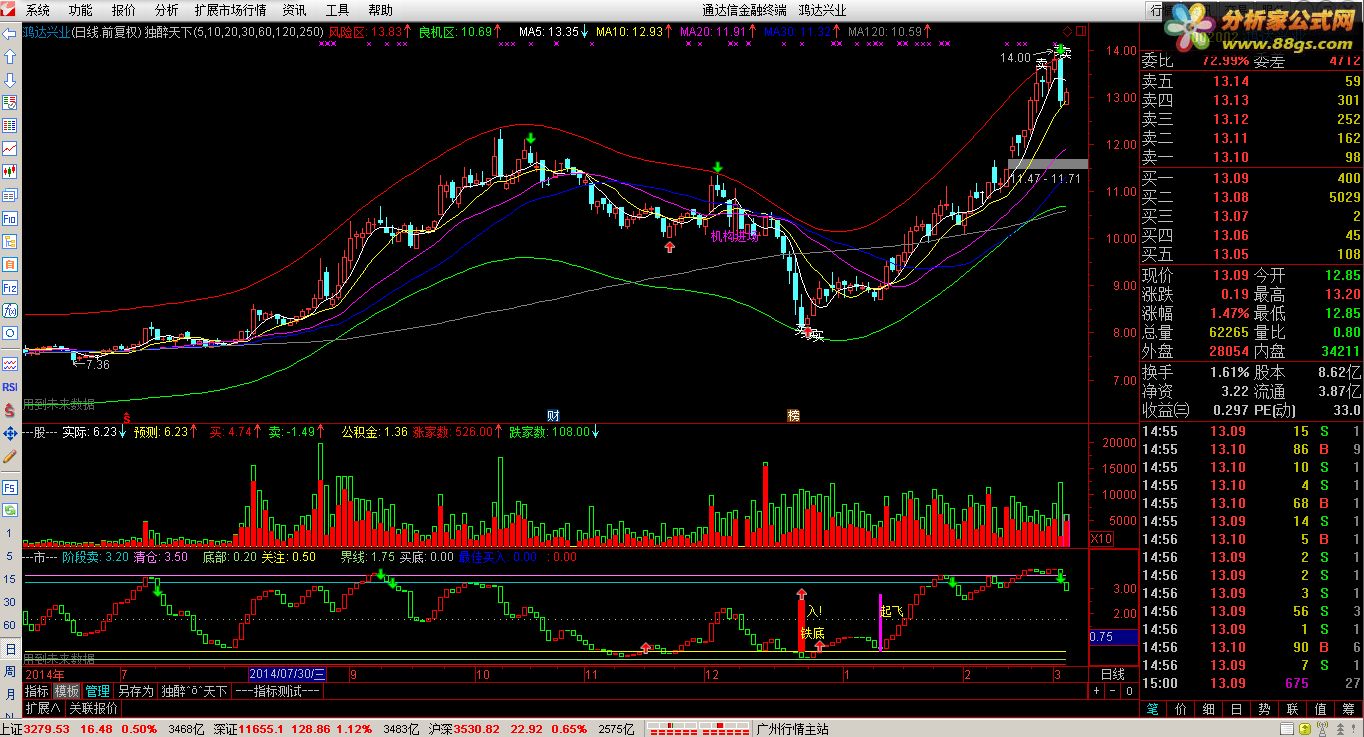The image size is (1364, 737).
Task: Open the 工具 menu
Action: pos(338,10)
